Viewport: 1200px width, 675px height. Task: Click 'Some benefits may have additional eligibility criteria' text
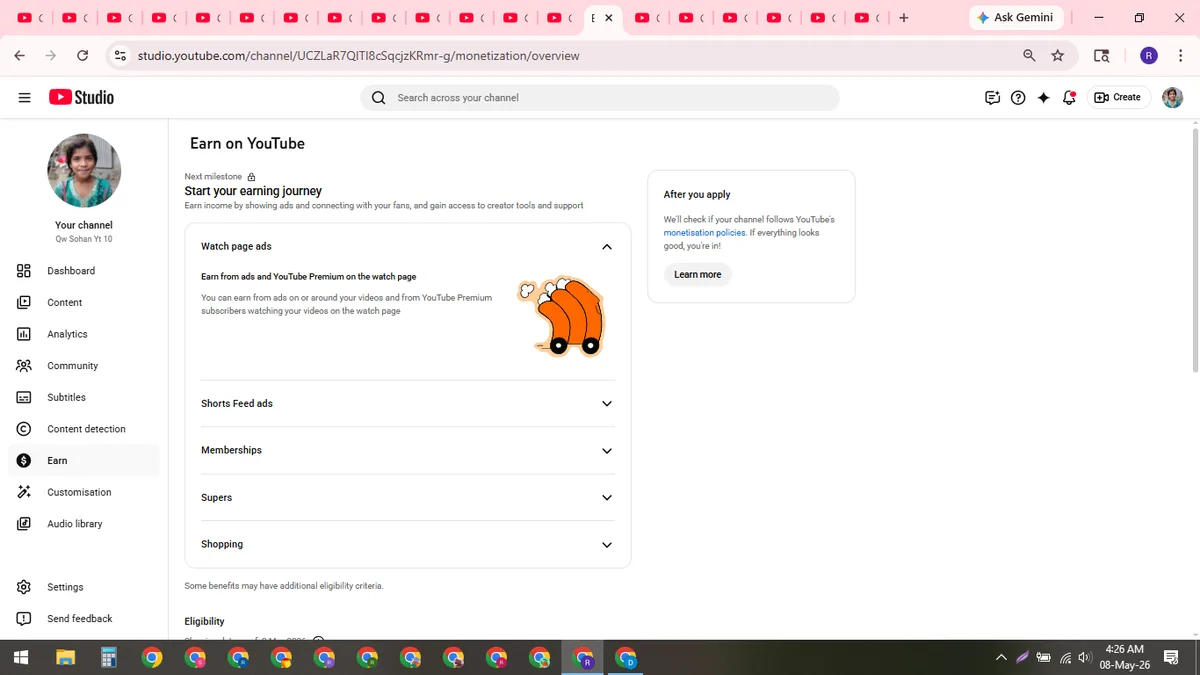tap(283, 586)
